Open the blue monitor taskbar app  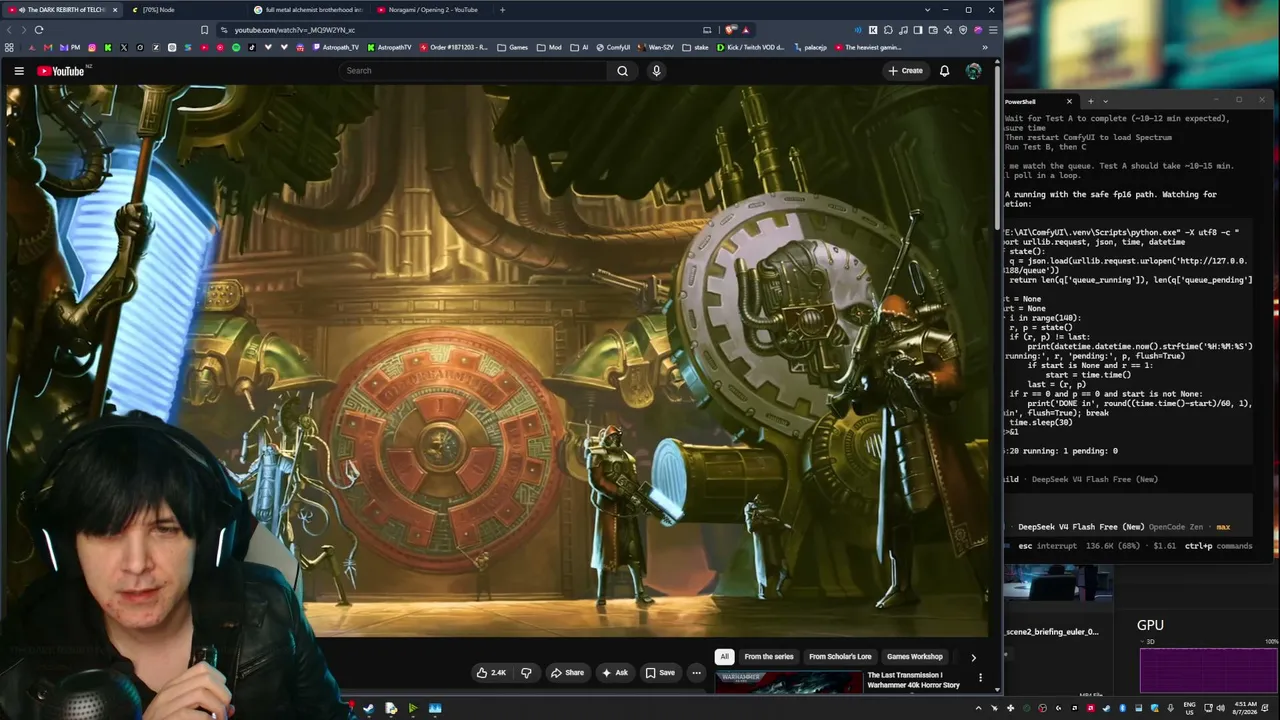[435, 709]
